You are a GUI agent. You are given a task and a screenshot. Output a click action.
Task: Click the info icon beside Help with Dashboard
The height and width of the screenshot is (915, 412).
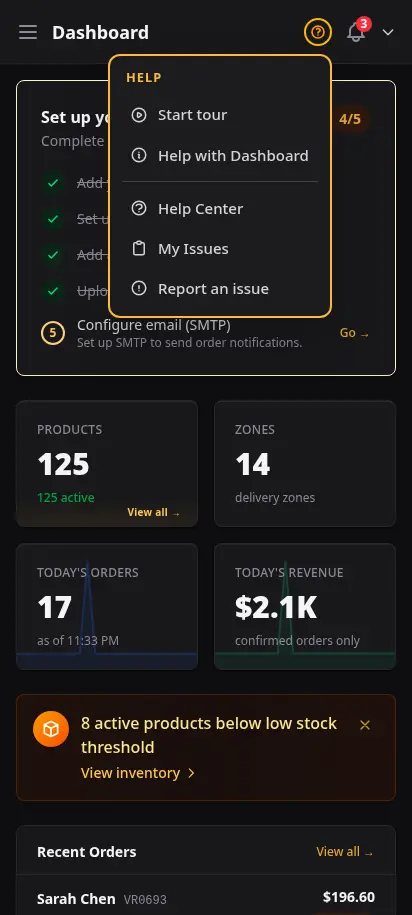tap(139, 156)
